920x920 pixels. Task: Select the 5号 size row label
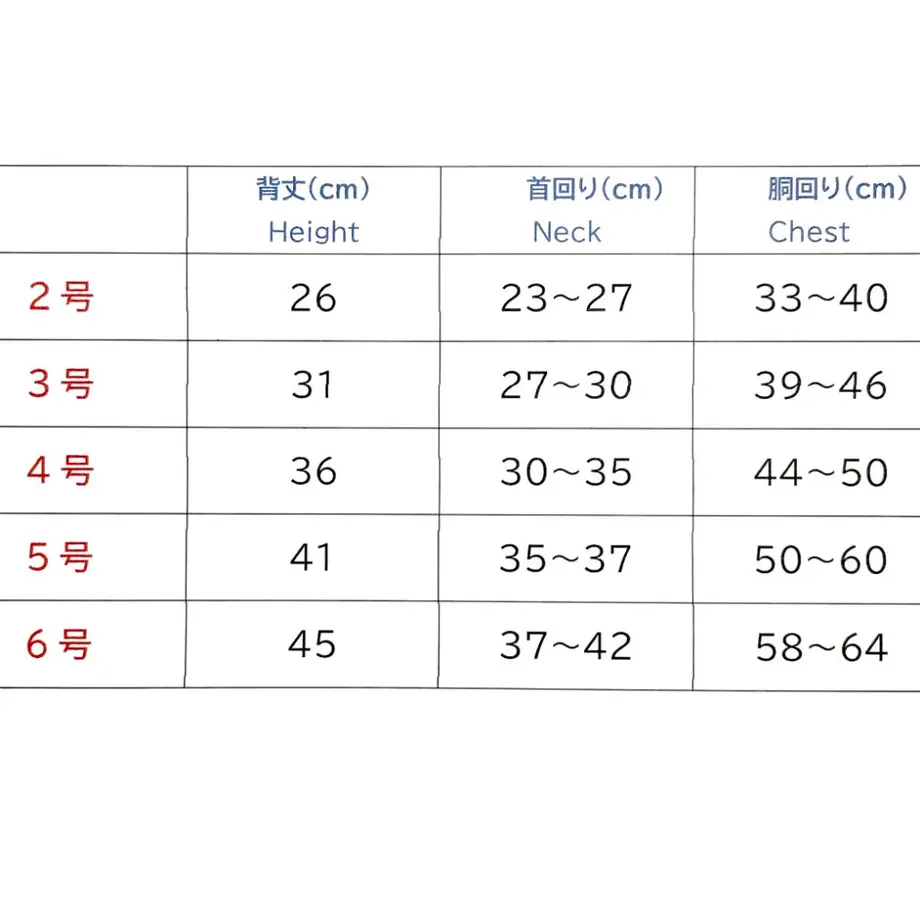pyautogui.click(x=60, y=557)
